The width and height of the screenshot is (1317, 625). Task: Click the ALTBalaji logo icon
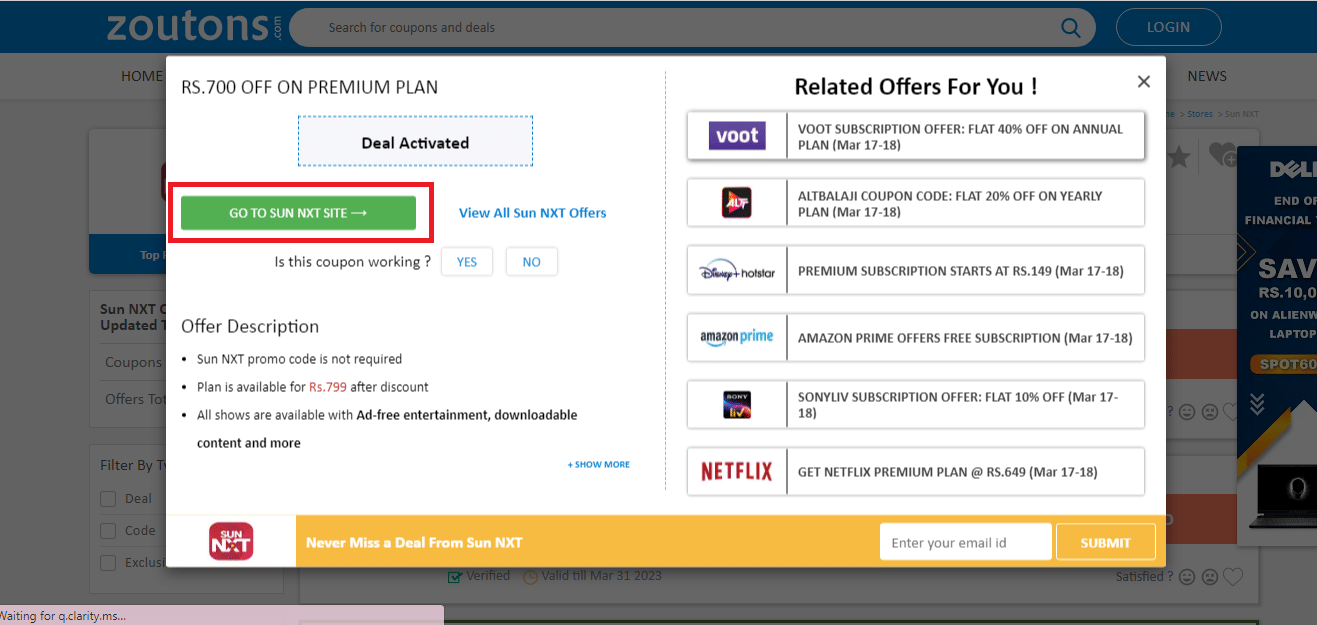[737, 202]
